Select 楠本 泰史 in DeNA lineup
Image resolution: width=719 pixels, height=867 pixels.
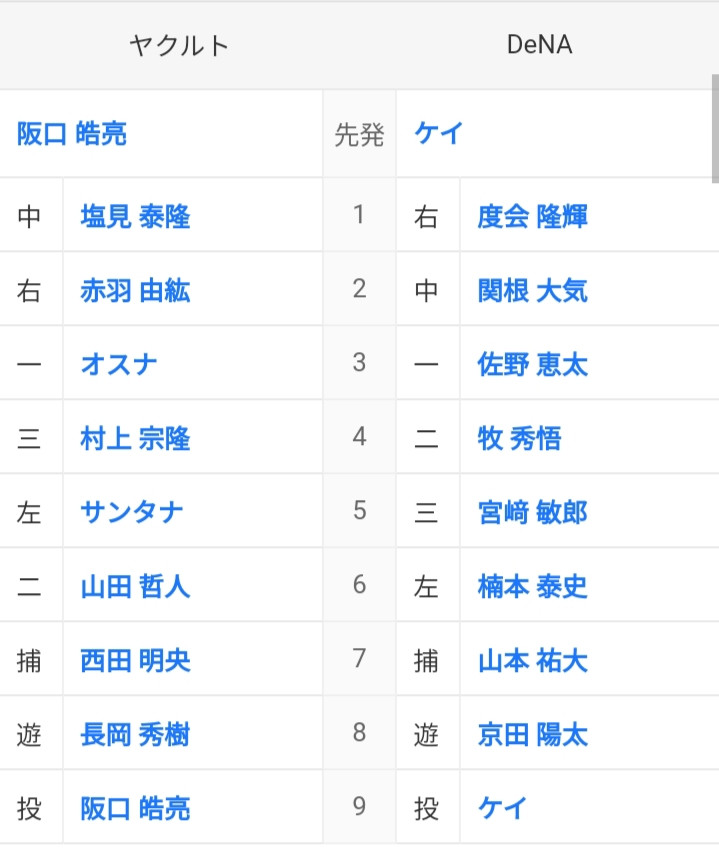(533, 586)
